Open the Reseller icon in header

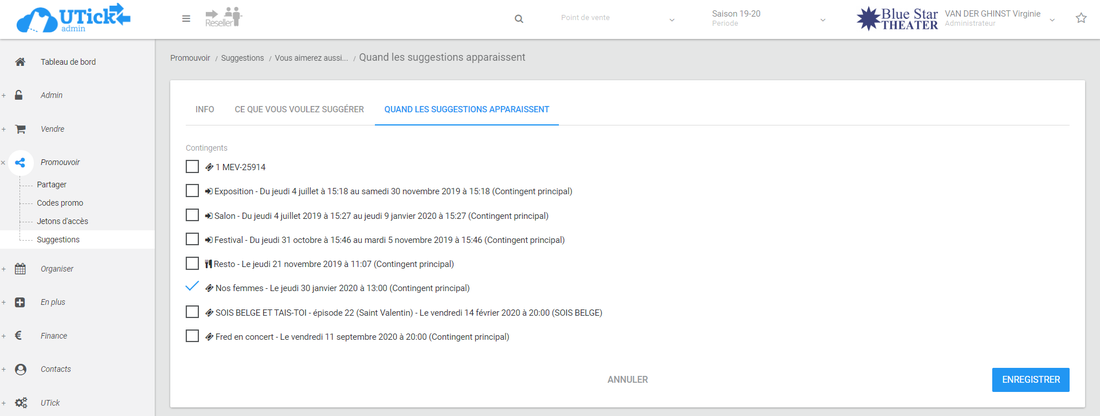click(223, 18)
